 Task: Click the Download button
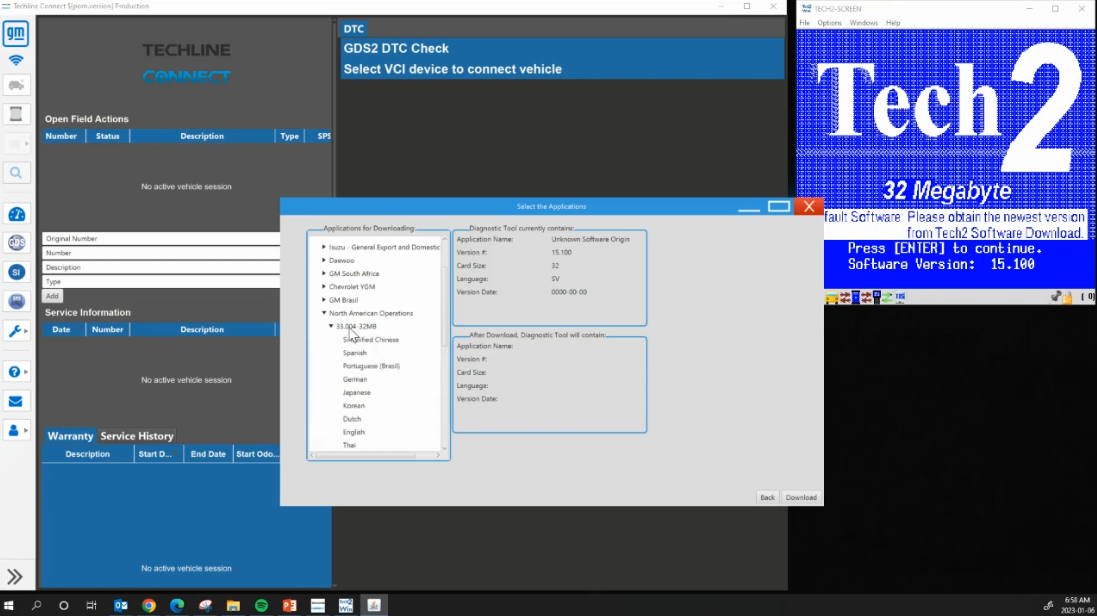[x=801, y=498]
